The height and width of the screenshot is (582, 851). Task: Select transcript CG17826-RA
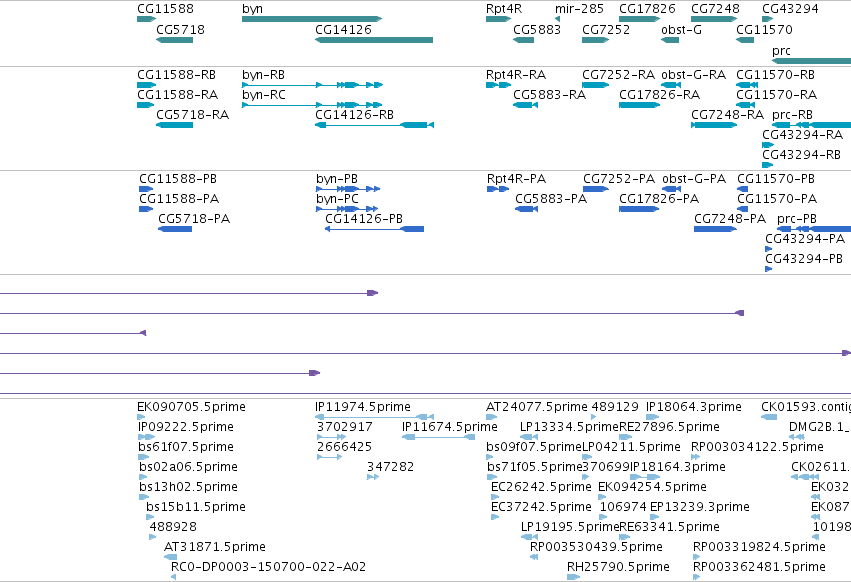pyautogui.click(x=659, y=95)
